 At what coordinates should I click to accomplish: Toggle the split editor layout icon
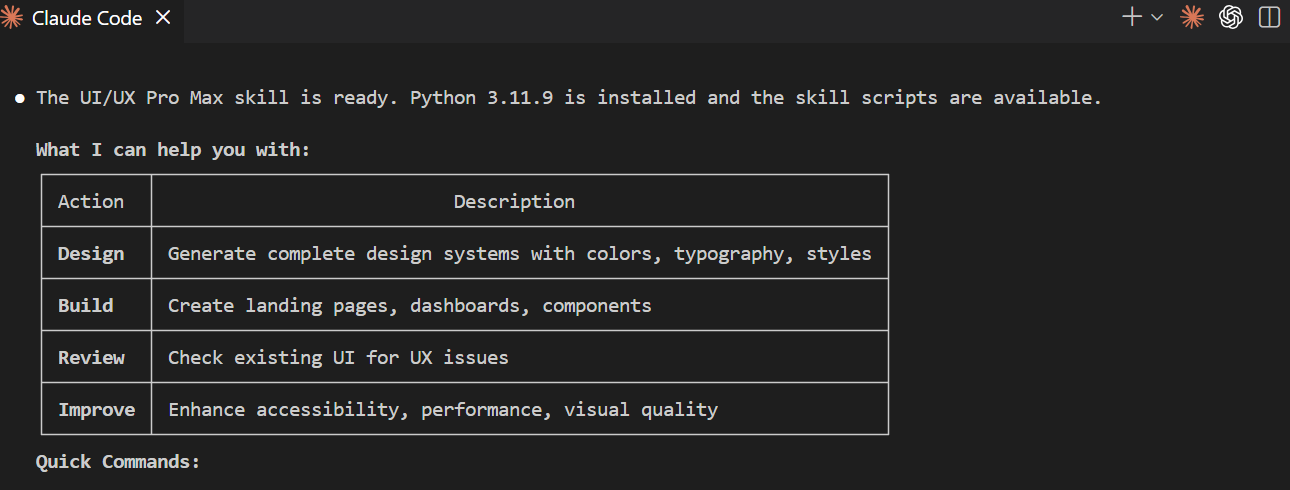(x=1269, y=17)
